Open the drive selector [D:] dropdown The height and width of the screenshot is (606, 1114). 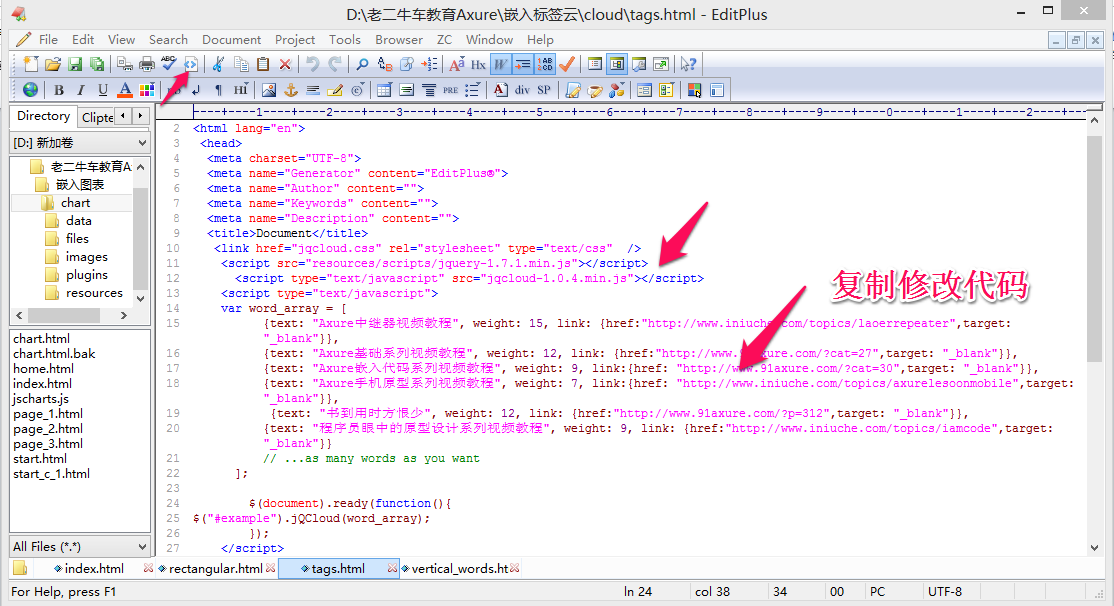80,143
